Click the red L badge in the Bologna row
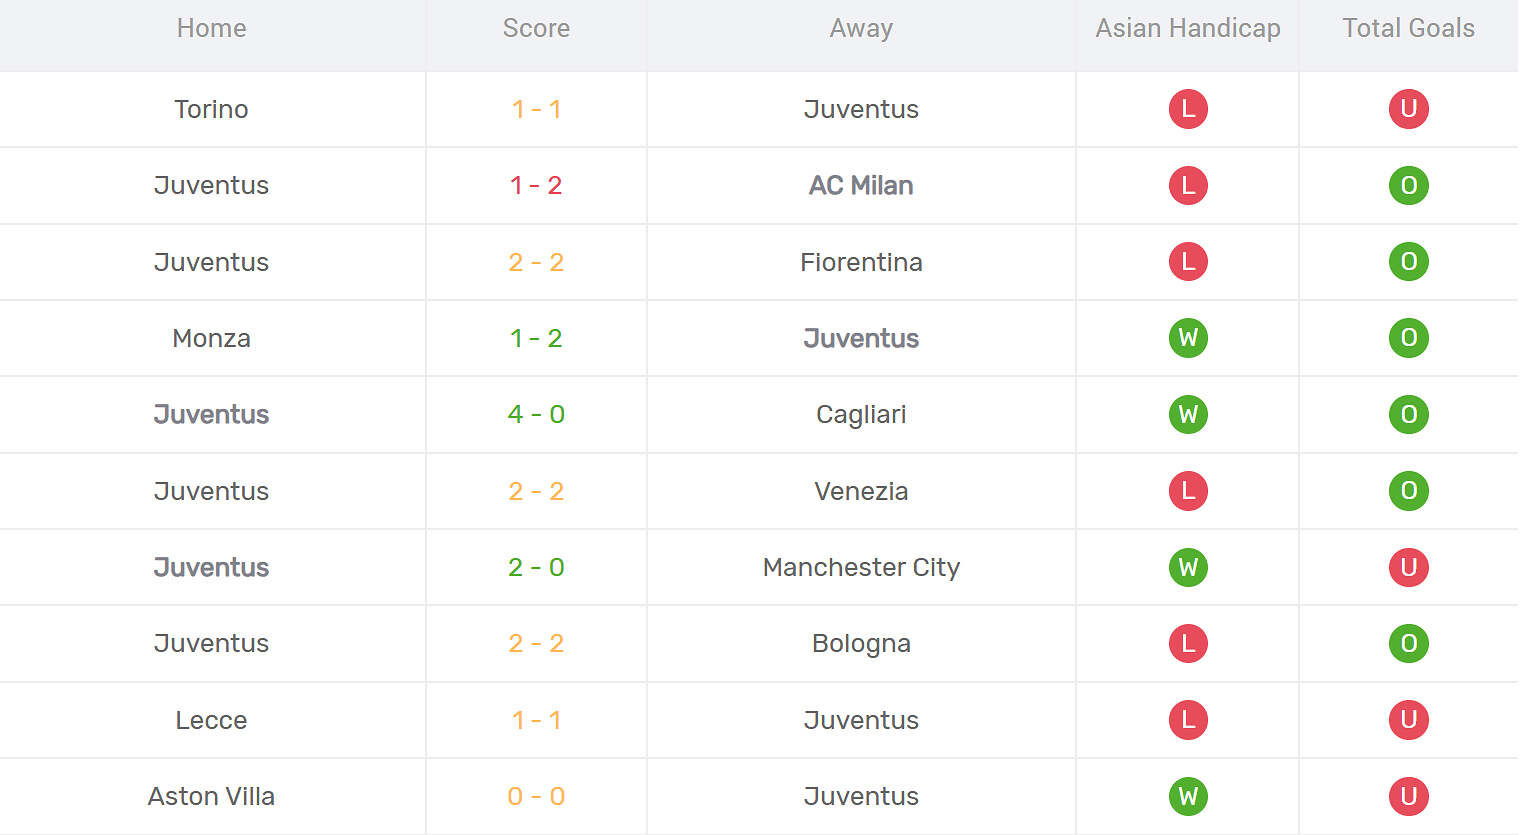Screen dimensions: 1521x835 click(x=1188, y=643)
